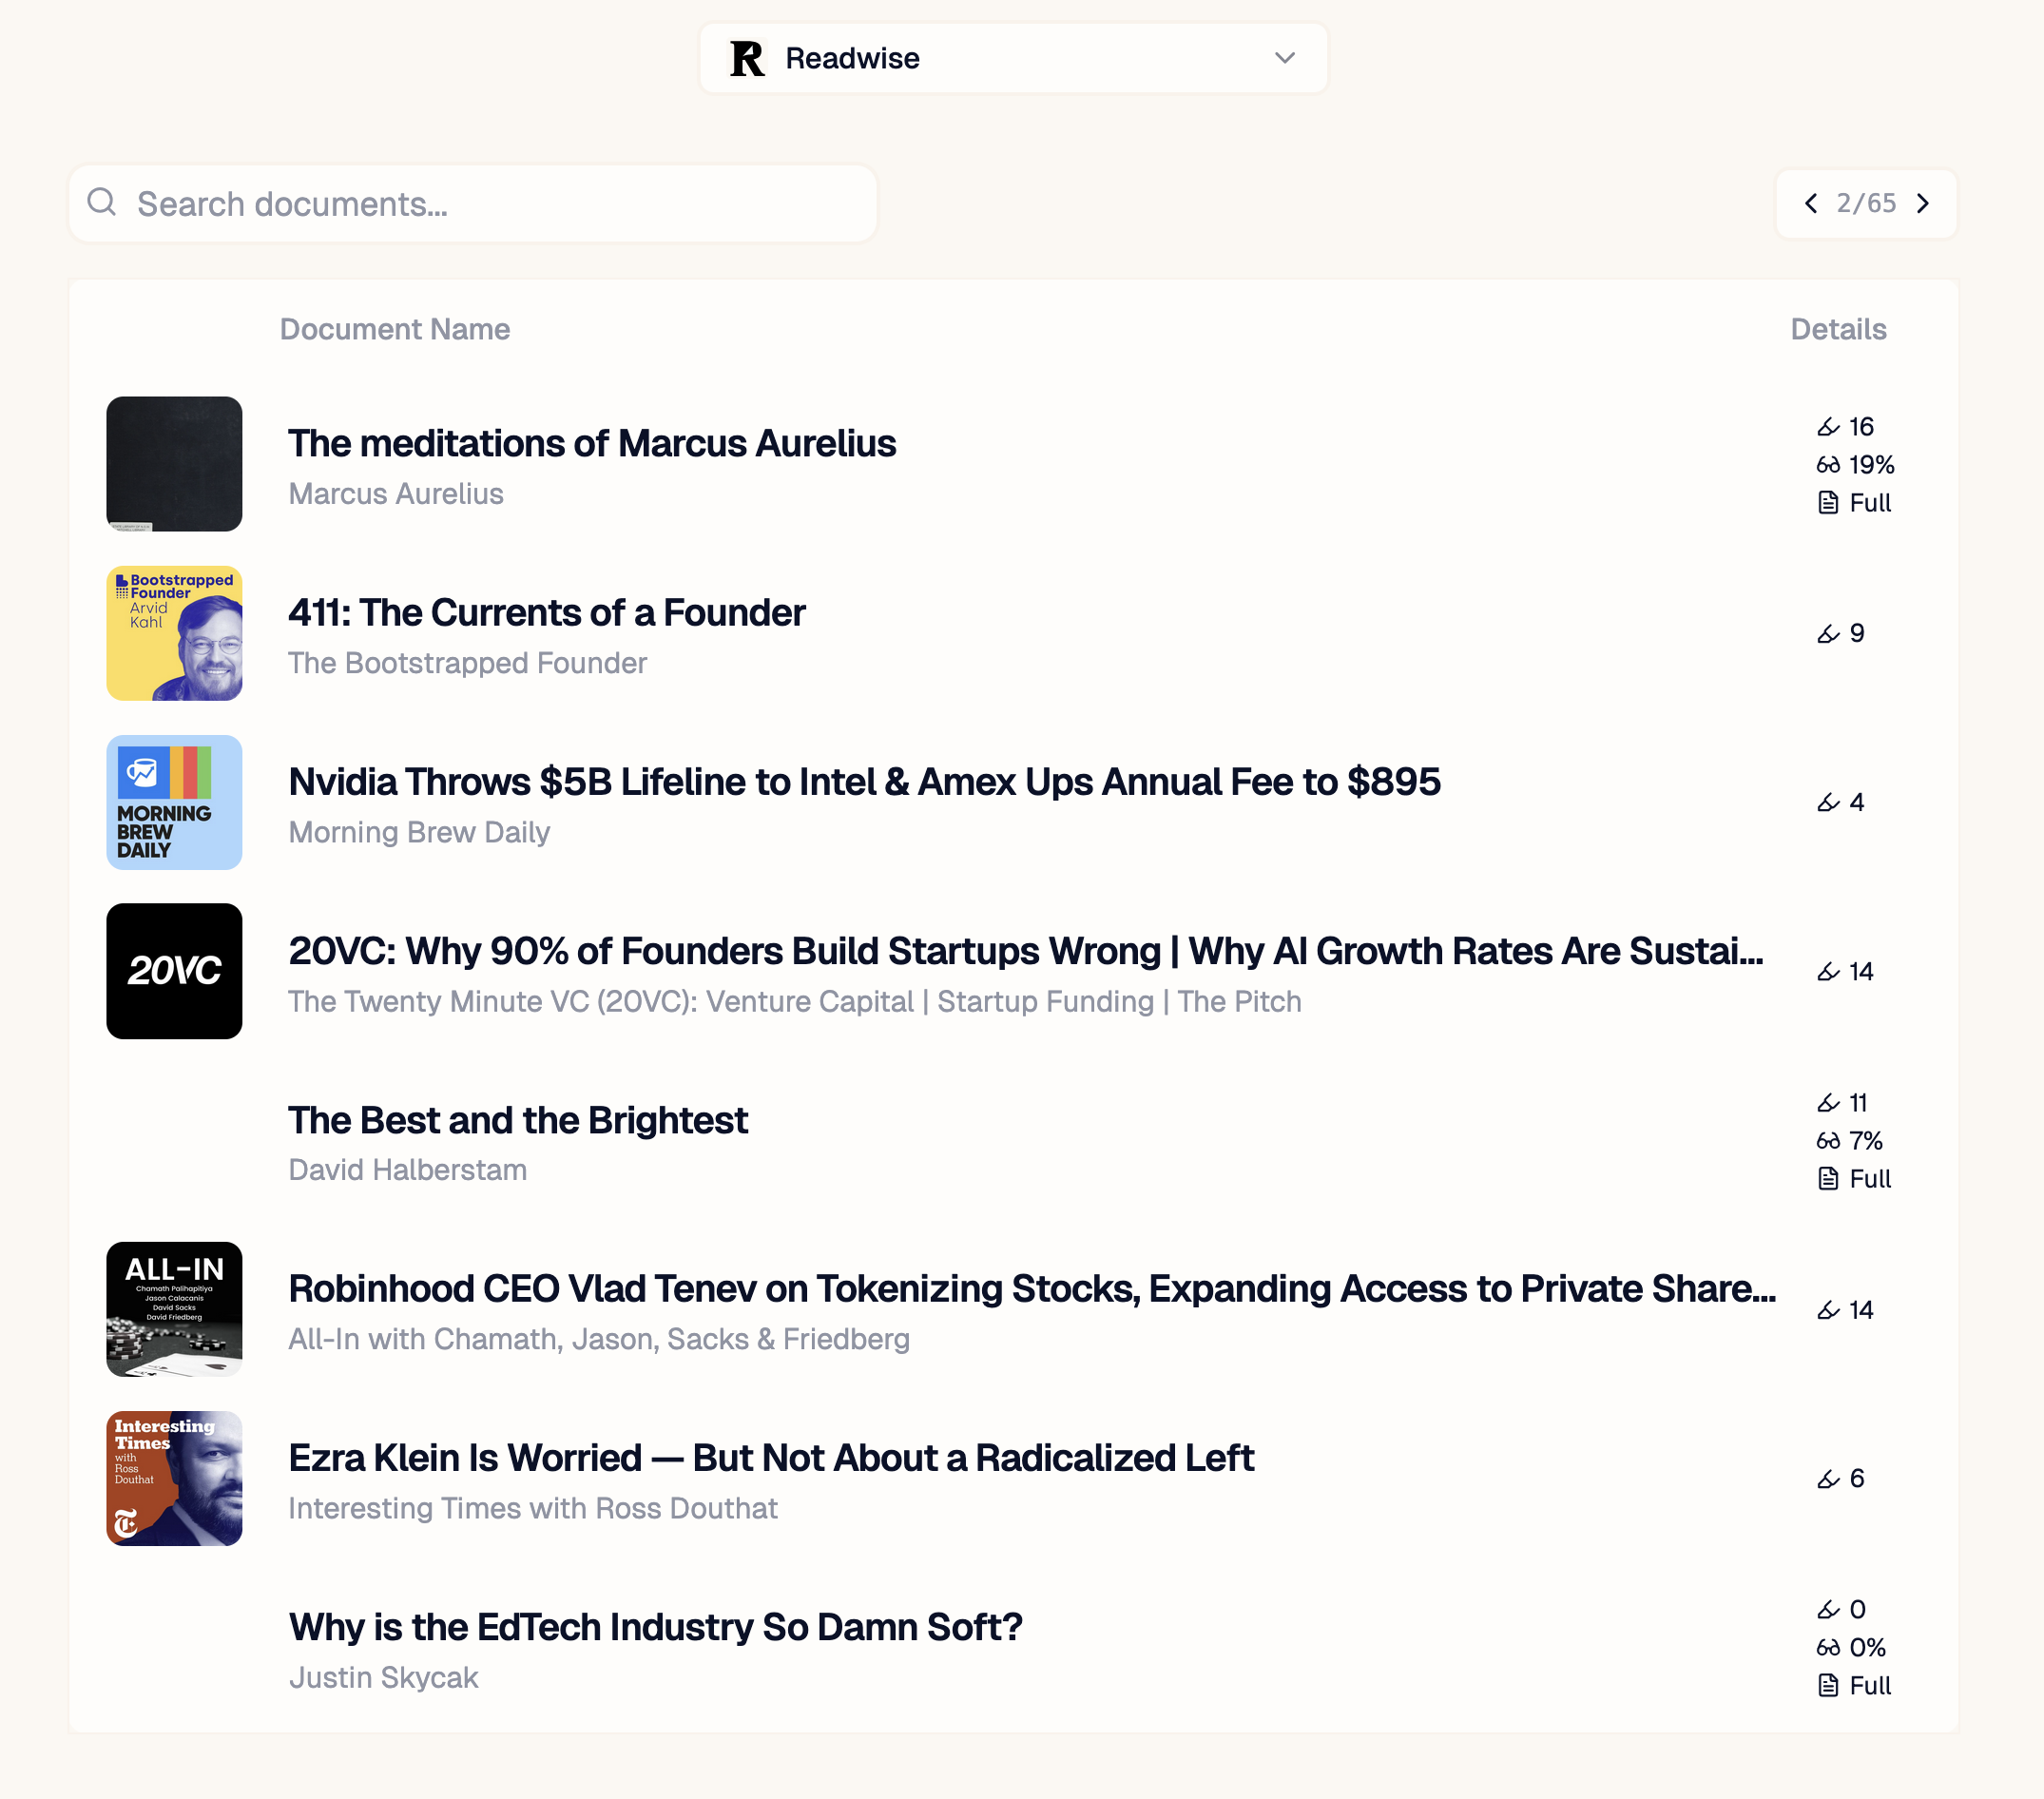Image resolution: width=2044 pixels, height=1799 pixels.
Task: Open The Best and the Brightest document
Action: click(x=518, y=1120)
